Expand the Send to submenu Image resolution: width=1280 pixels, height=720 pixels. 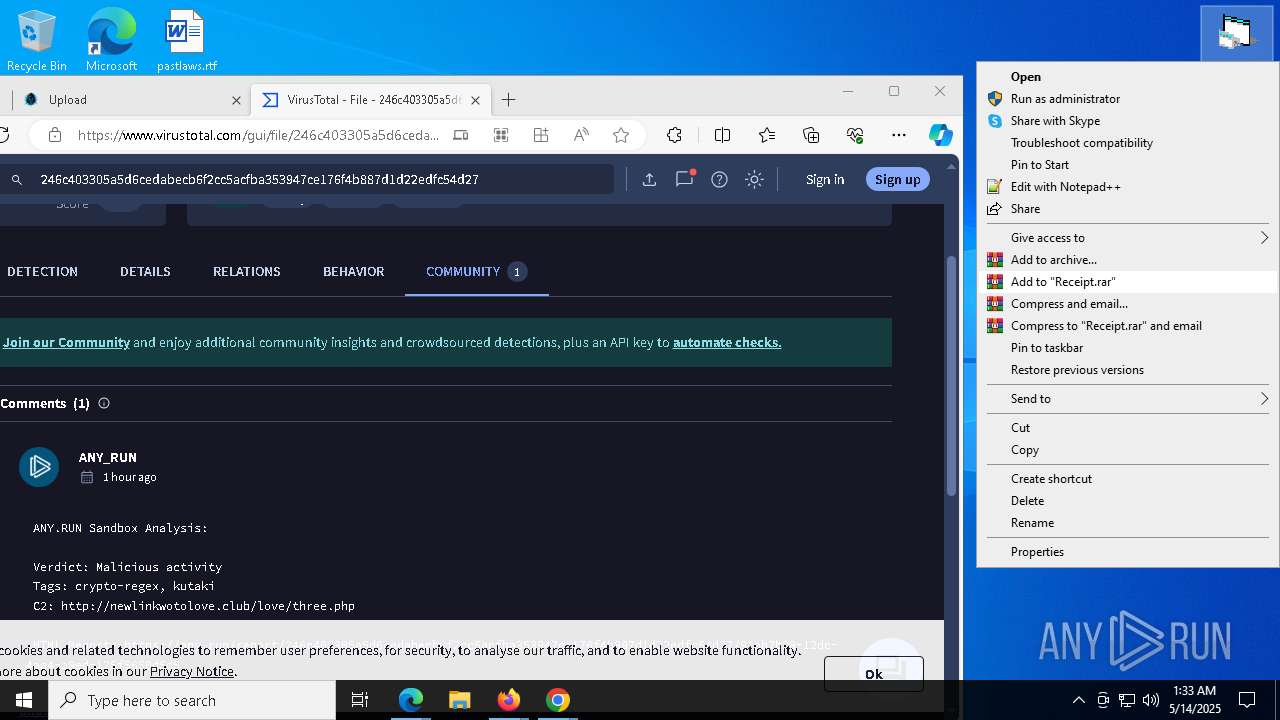coord(1127,399)
